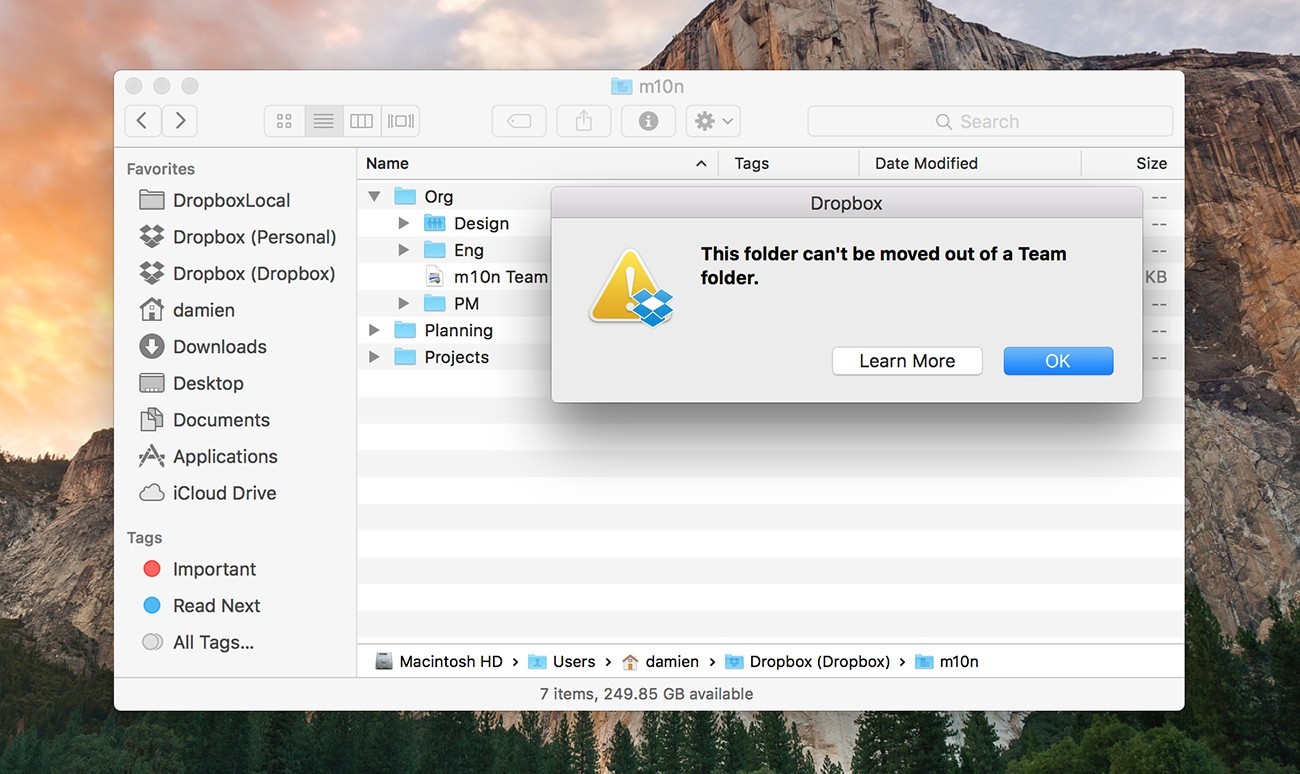
Task: Switch to column view
Action: click(362, 121)
